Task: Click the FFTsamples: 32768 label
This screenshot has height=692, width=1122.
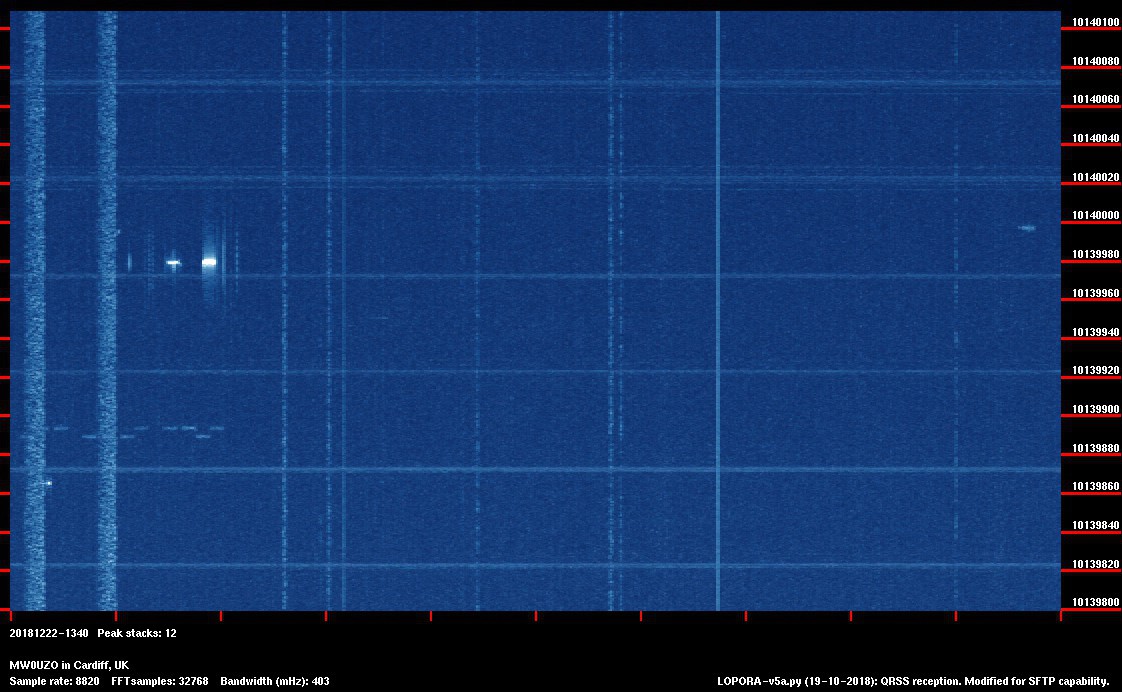Action: click(x=160, y=681)
